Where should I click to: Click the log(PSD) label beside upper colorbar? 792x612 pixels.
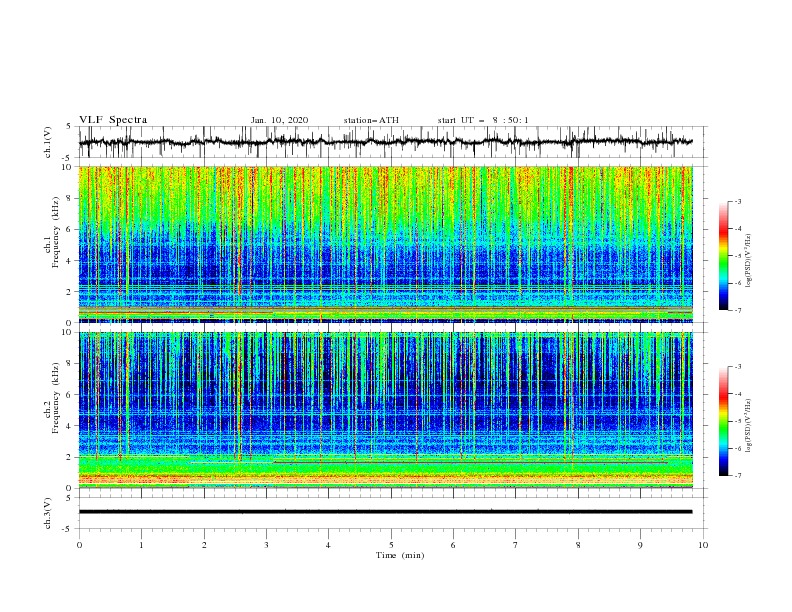pyautogui.click(x=749, y=261)
